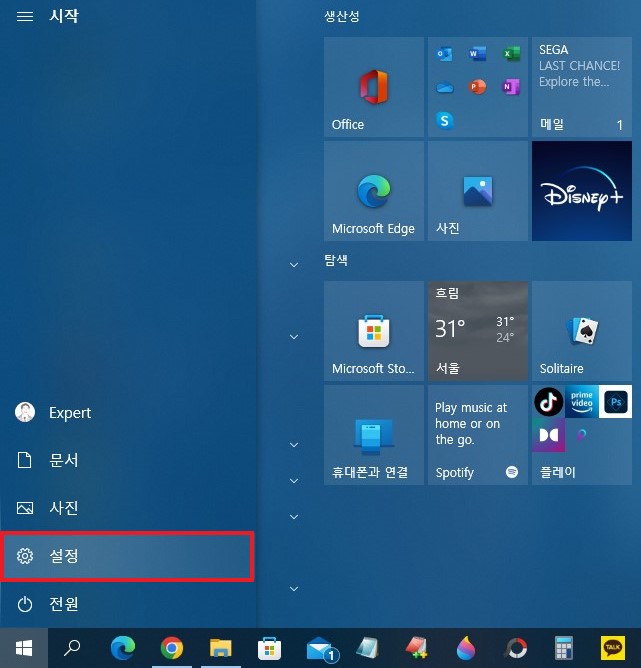Expand the Start menu hamburger button

(x=25, y=16)
